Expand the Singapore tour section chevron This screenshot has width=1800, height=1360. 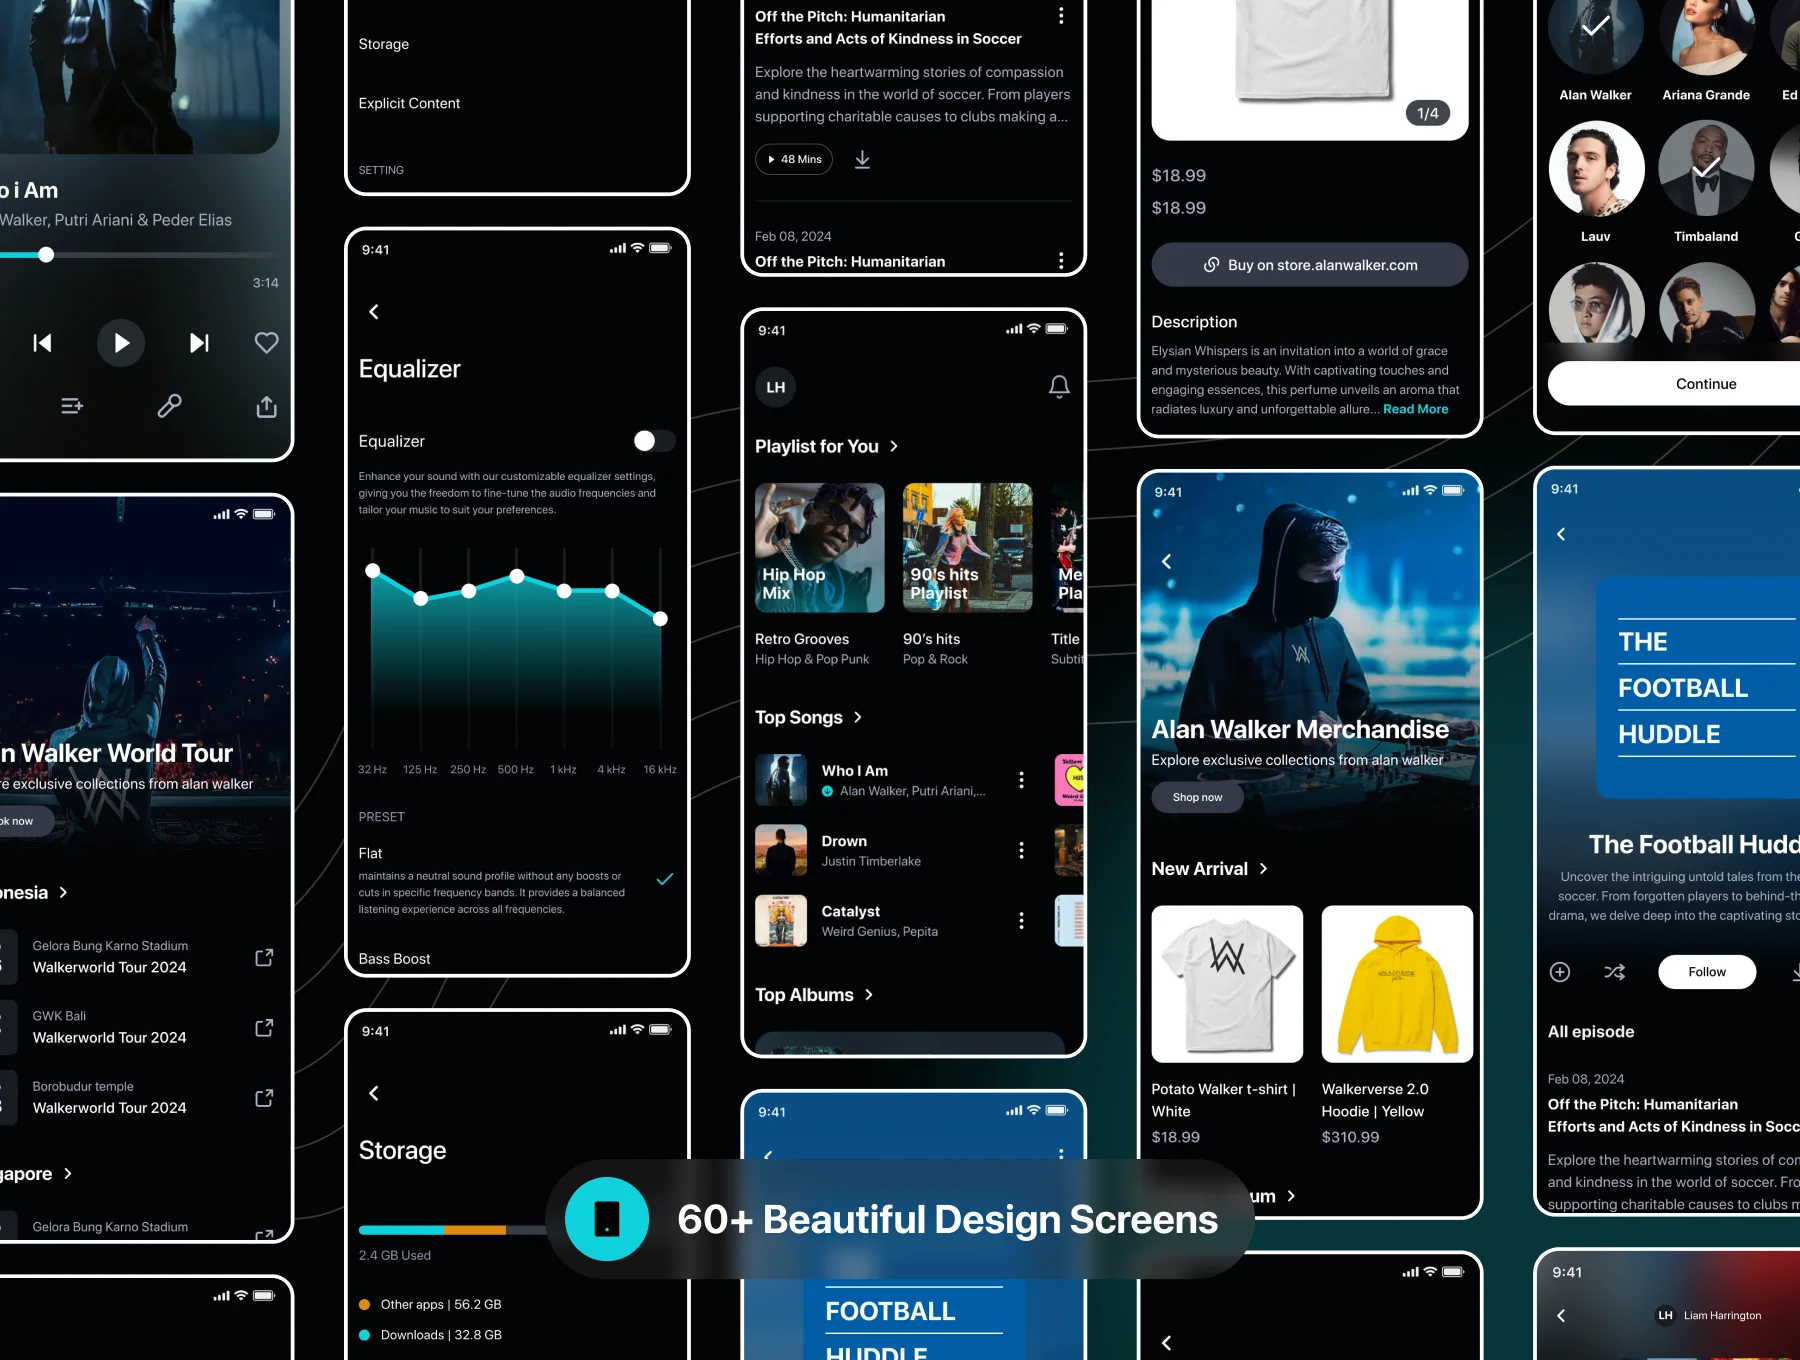pos(68,1173)
